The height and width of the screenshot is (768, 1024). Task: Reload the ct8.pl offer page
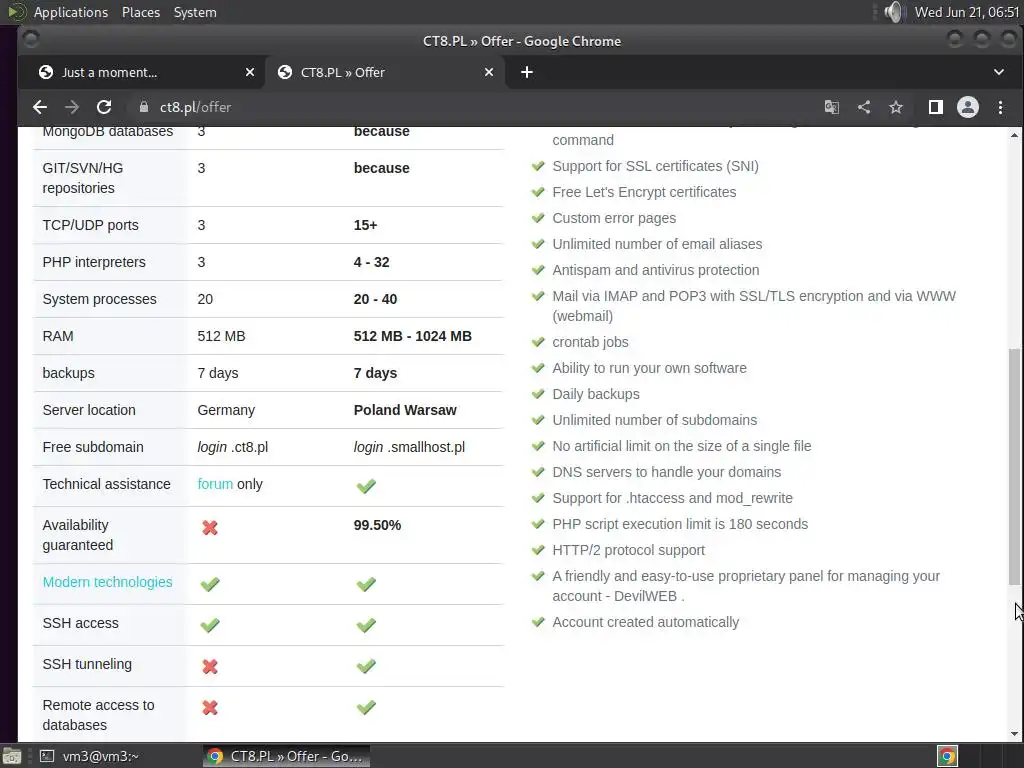(x=104, y=107)
